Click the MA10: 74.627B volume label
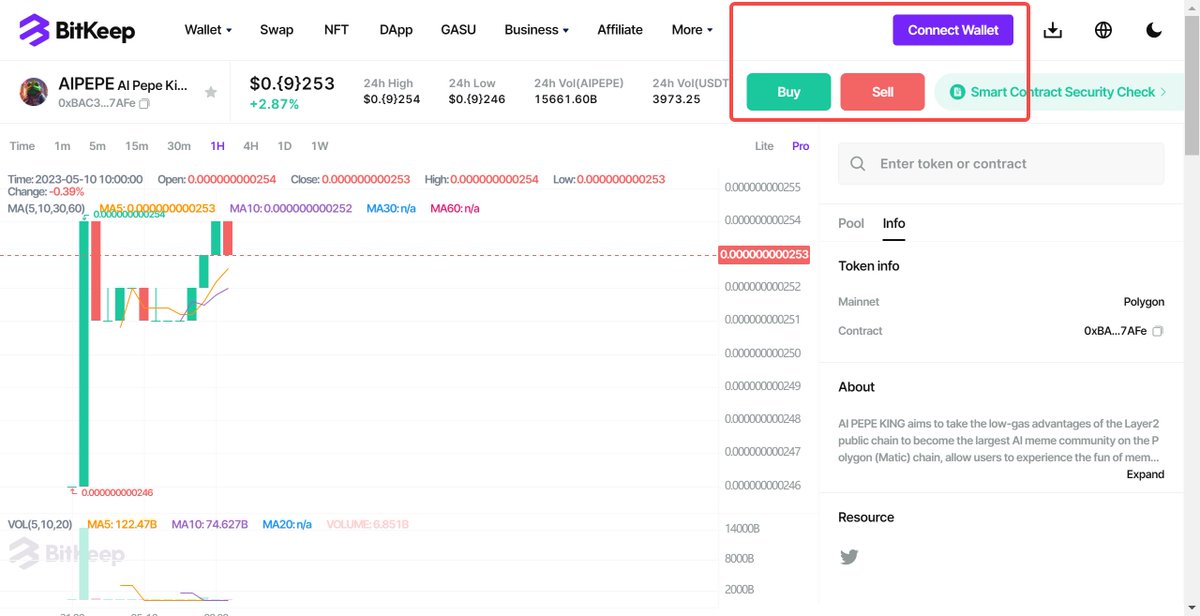This screenshot has width=1200, height=616. [209, 524]
